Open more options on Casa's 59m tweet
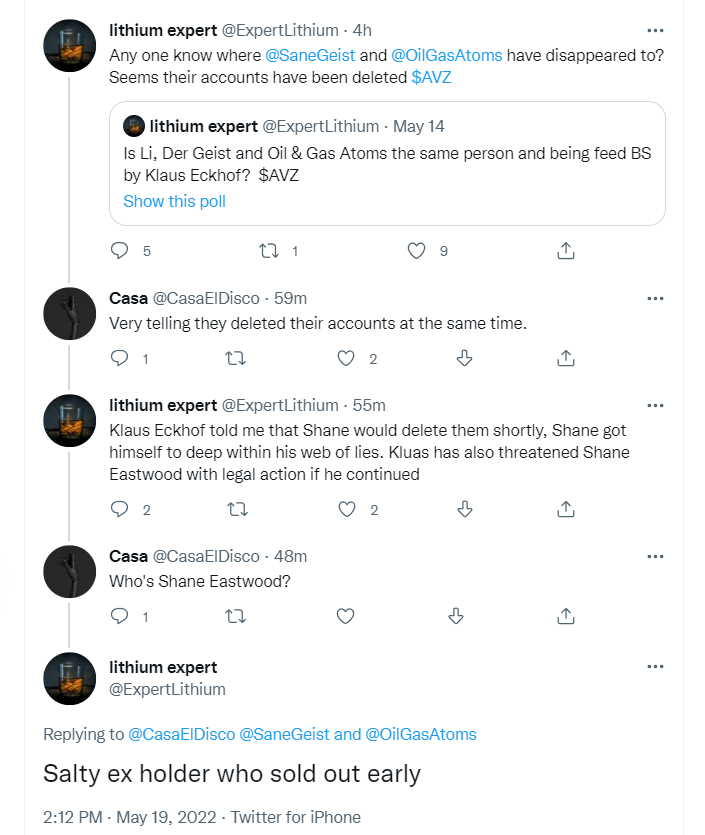Image resolution: width=705 pixels, height=835 pixels. [x=656, y=298]
